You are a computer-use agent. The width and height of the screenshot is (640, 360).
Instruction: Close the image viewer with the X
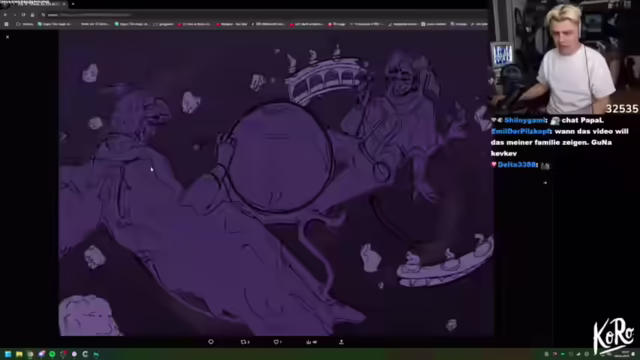[x=7, y=37]
